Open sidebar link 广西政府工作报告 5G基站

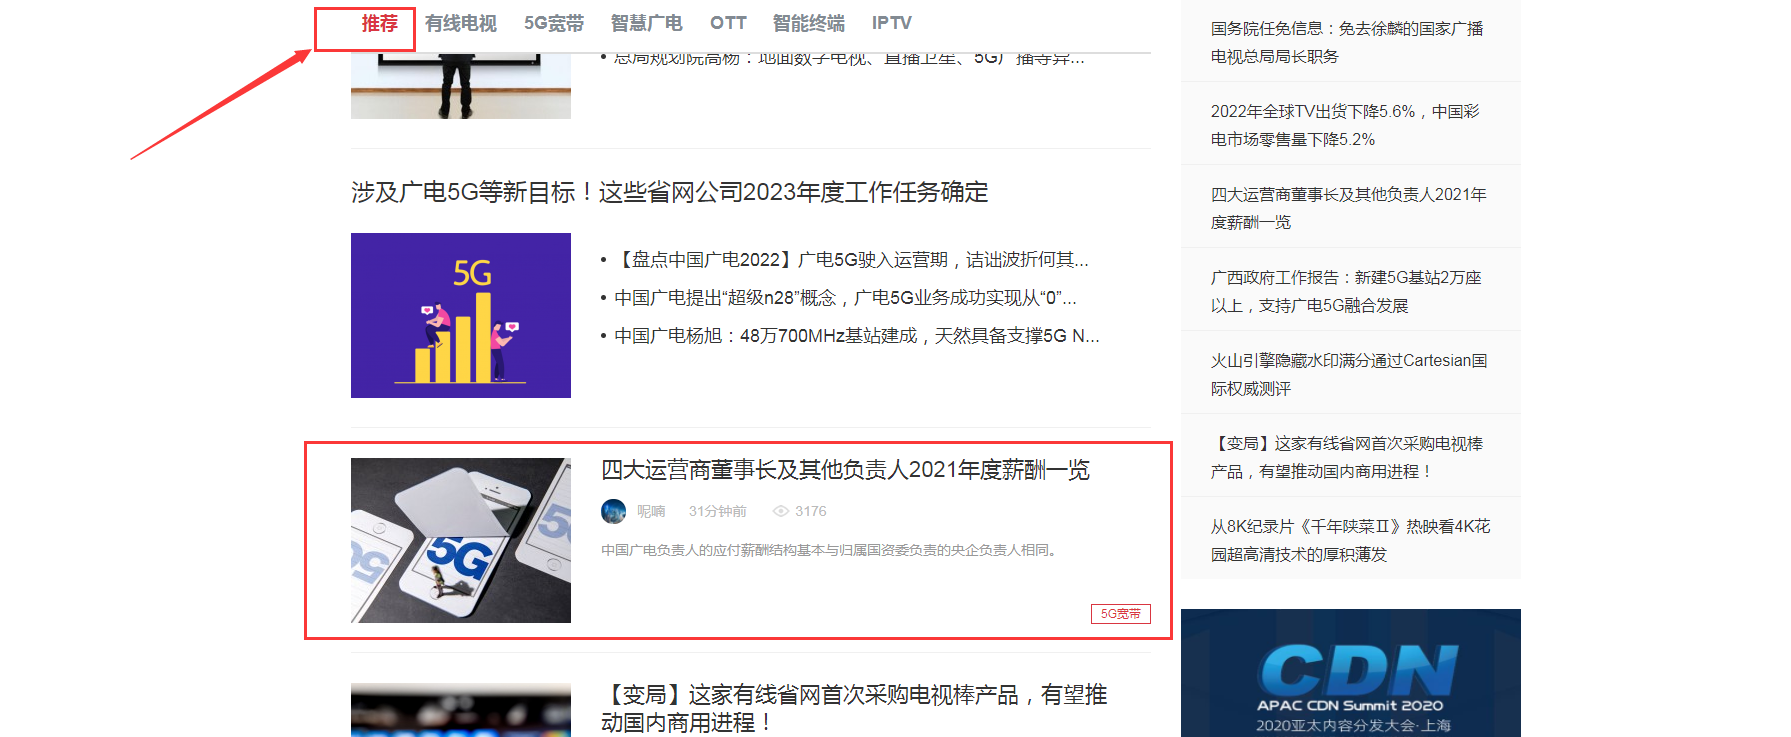click(x=1346, y=291)
